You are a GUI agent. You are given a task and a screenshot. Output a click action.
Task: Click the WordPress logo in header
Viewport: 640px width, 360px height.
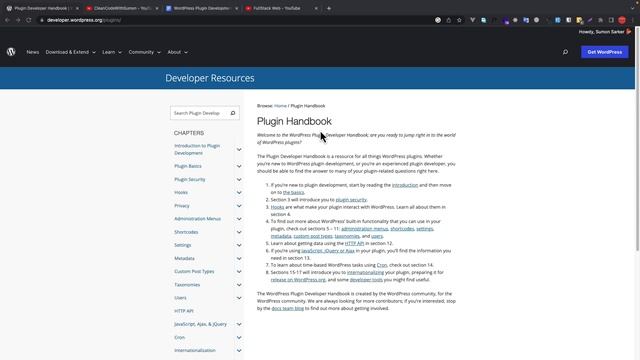coord(11,52)
